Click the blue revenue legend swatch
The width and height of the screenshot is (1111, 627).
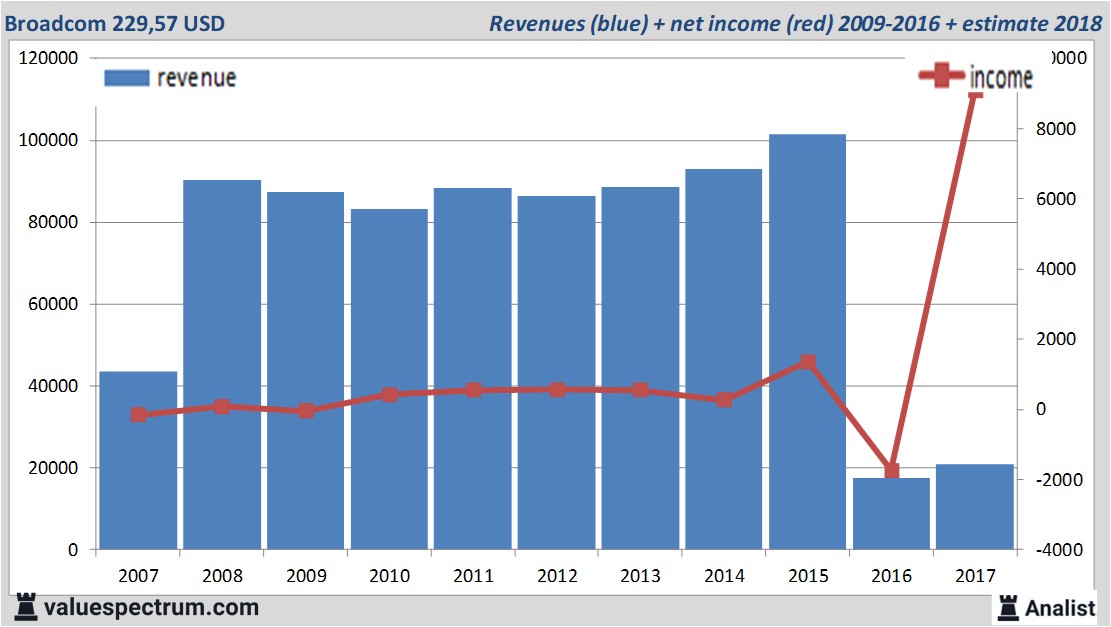(x=127, y=78)
